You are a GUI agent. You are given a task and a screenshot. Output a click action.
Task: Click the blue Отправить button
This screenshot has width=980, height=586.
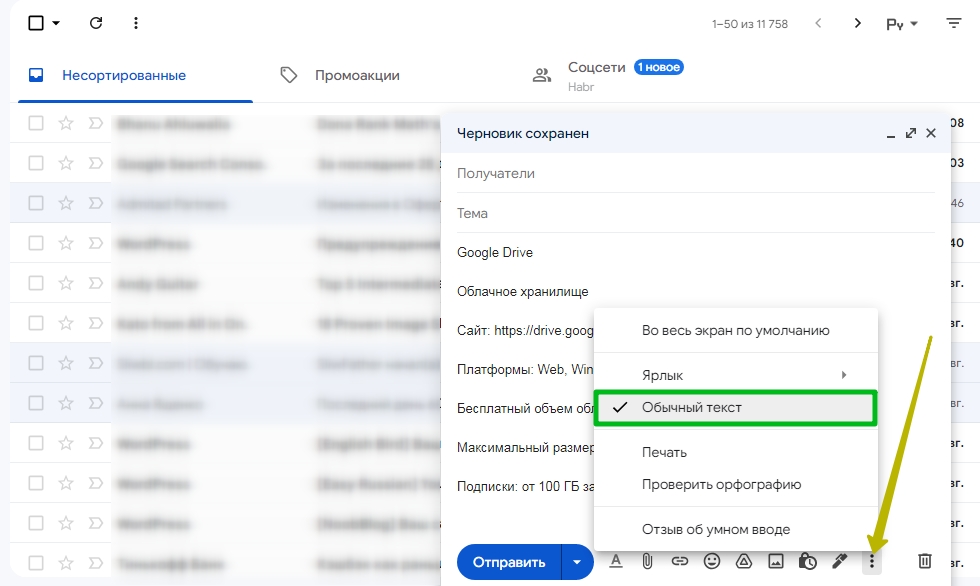509,562
